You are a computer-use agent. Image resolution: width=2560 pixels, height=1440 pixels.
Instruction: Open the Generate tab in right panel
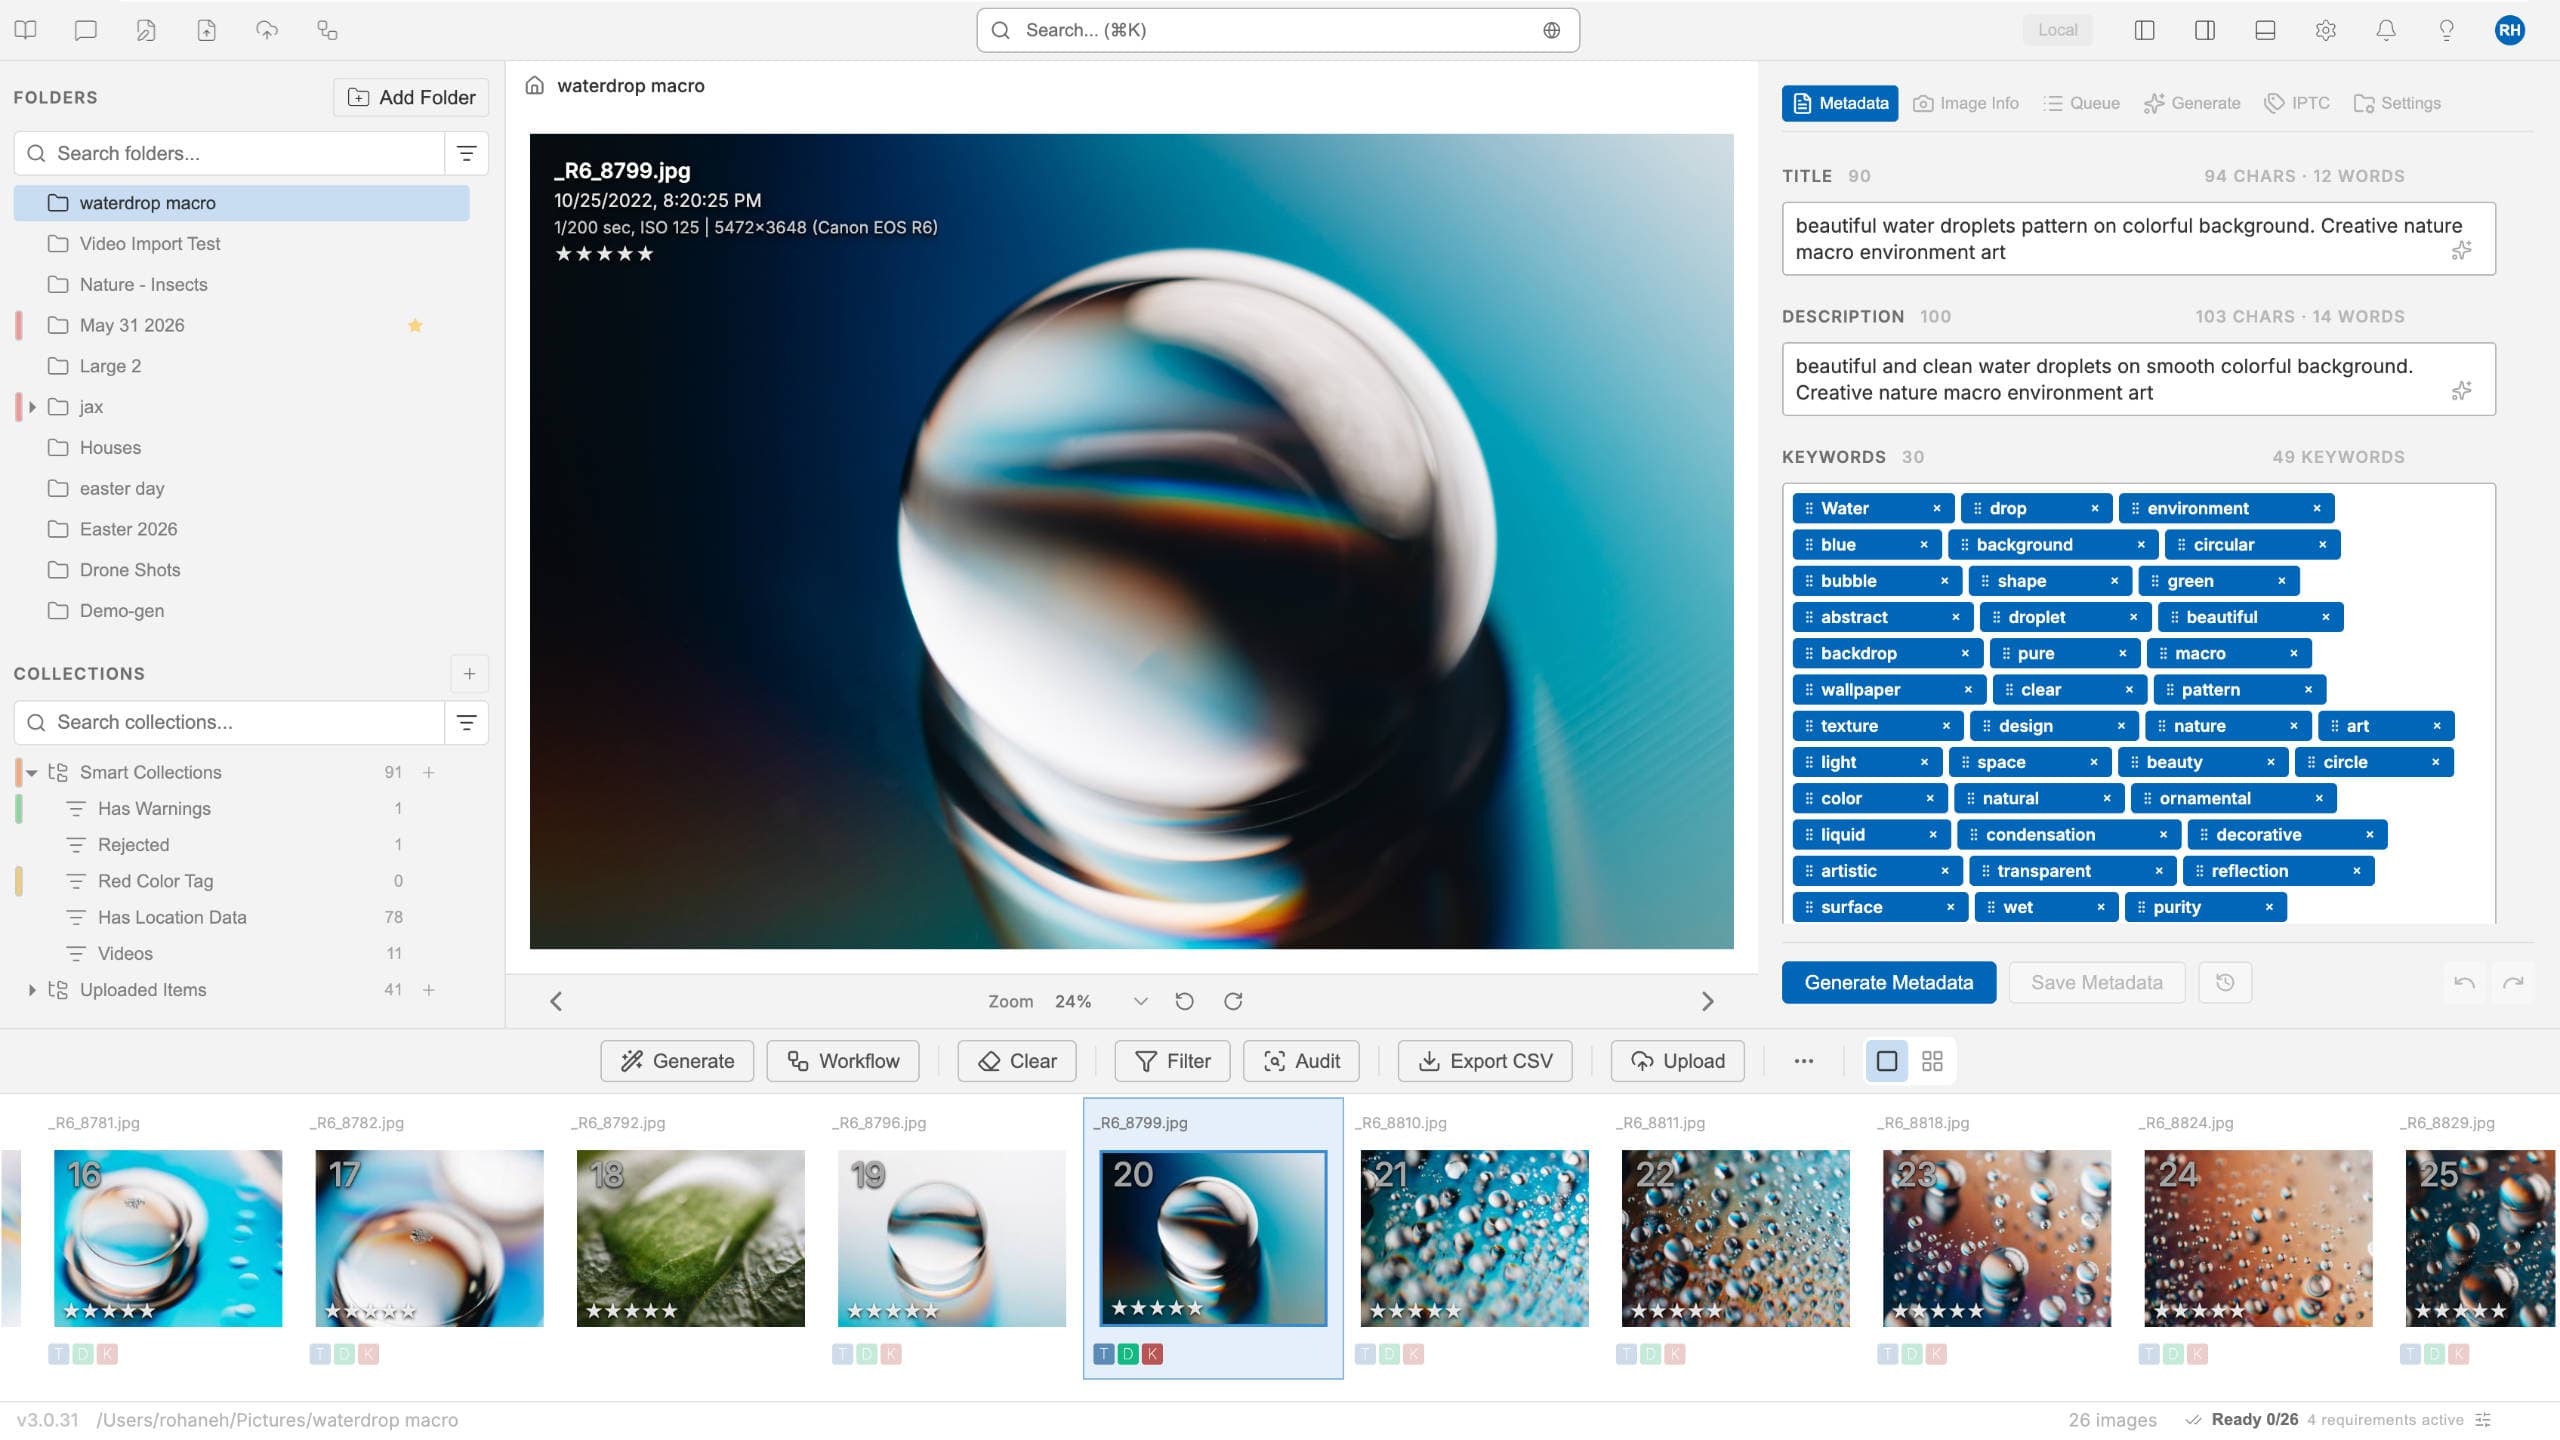point(2192,103)
